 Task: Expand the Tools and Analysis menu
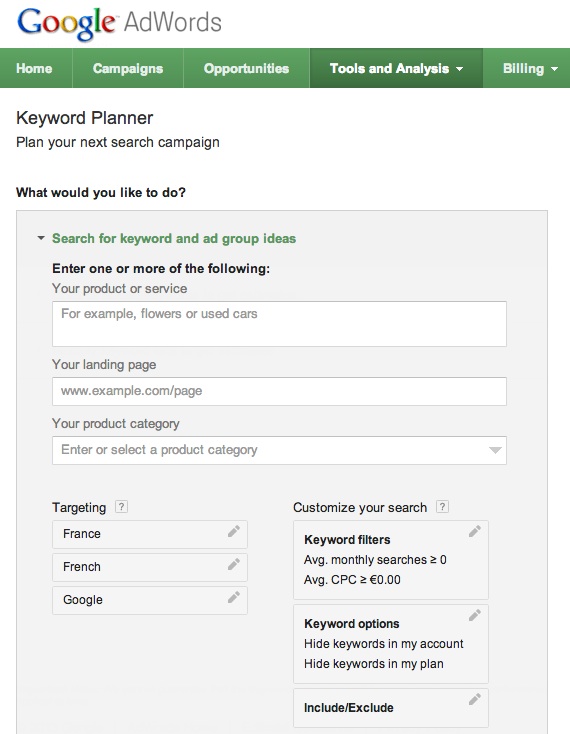[x=396, y=68]
